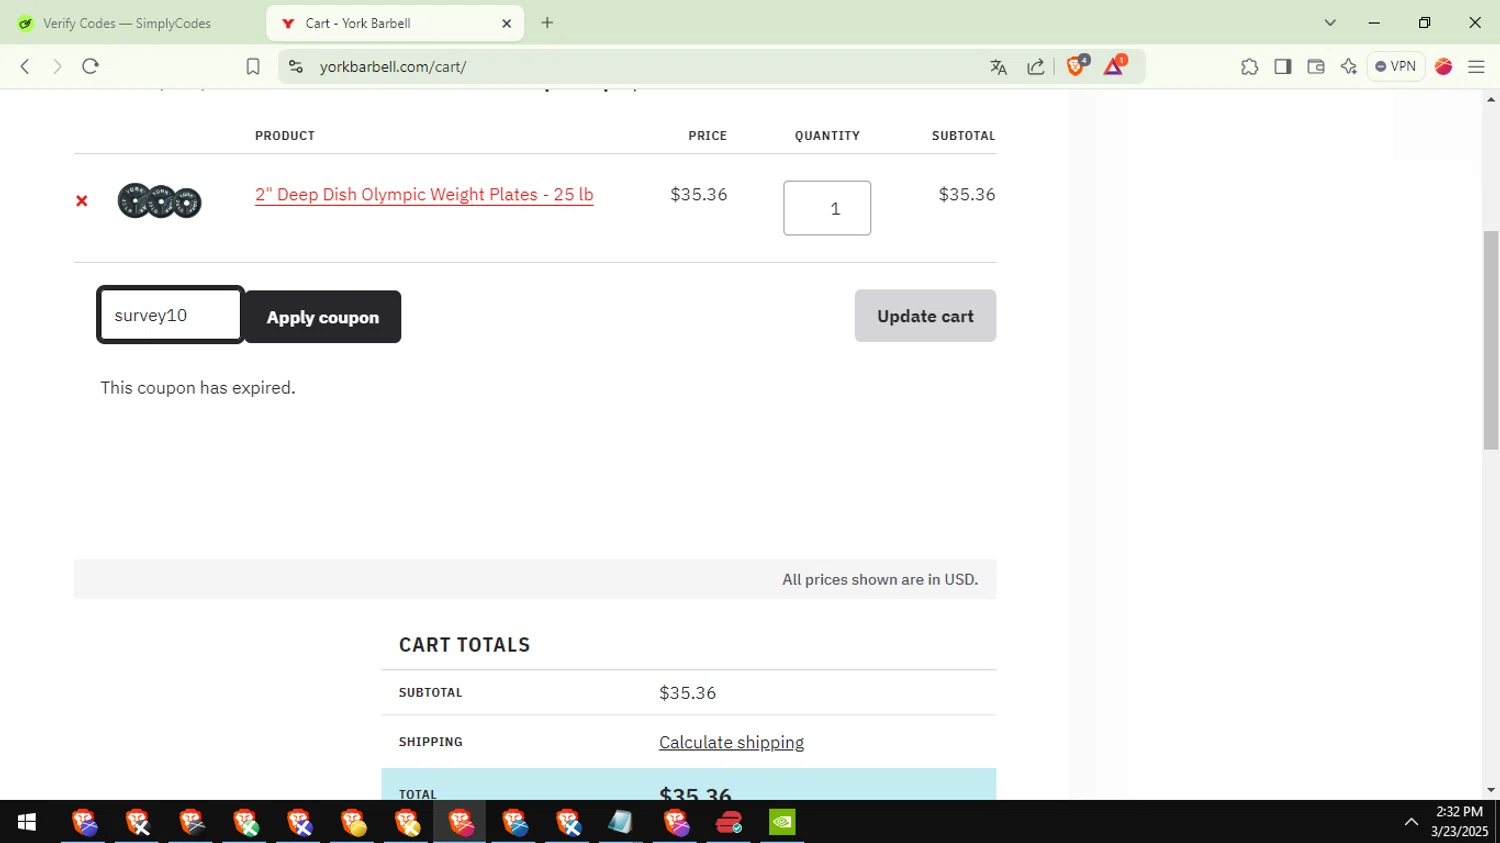Close the Cart - York Barbell tab
The image size is (1500, 843).
[x=506, y=23]
